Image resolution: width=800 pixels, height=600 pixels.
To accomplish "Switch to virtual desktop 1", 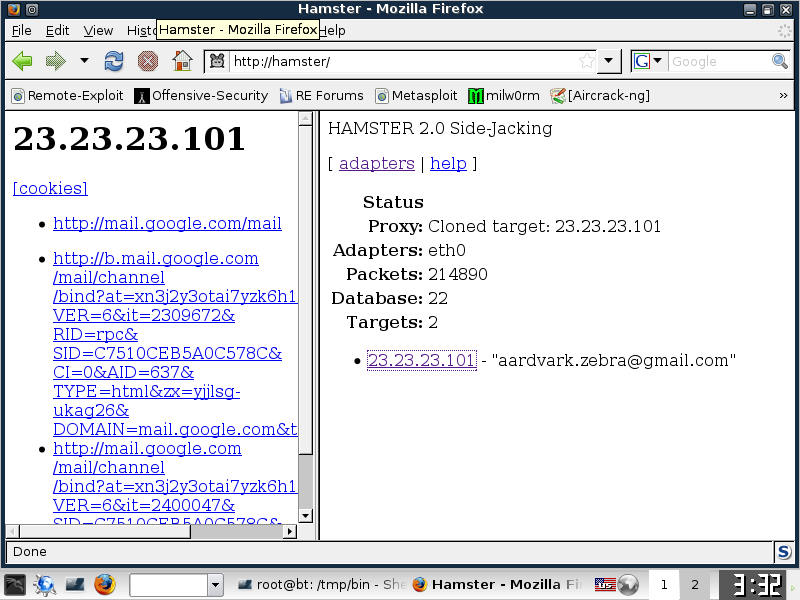I will tap(664, 584).
